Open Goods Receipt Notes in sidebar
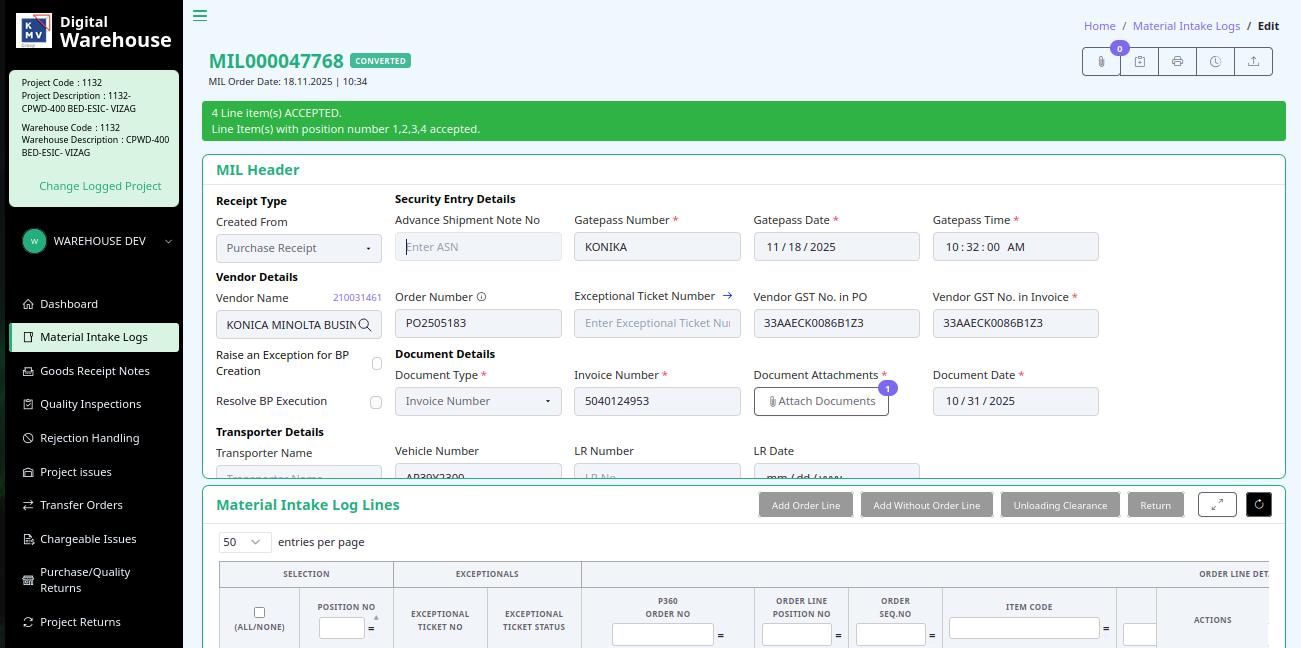1301x648 pixels. (x=94, y=371)
